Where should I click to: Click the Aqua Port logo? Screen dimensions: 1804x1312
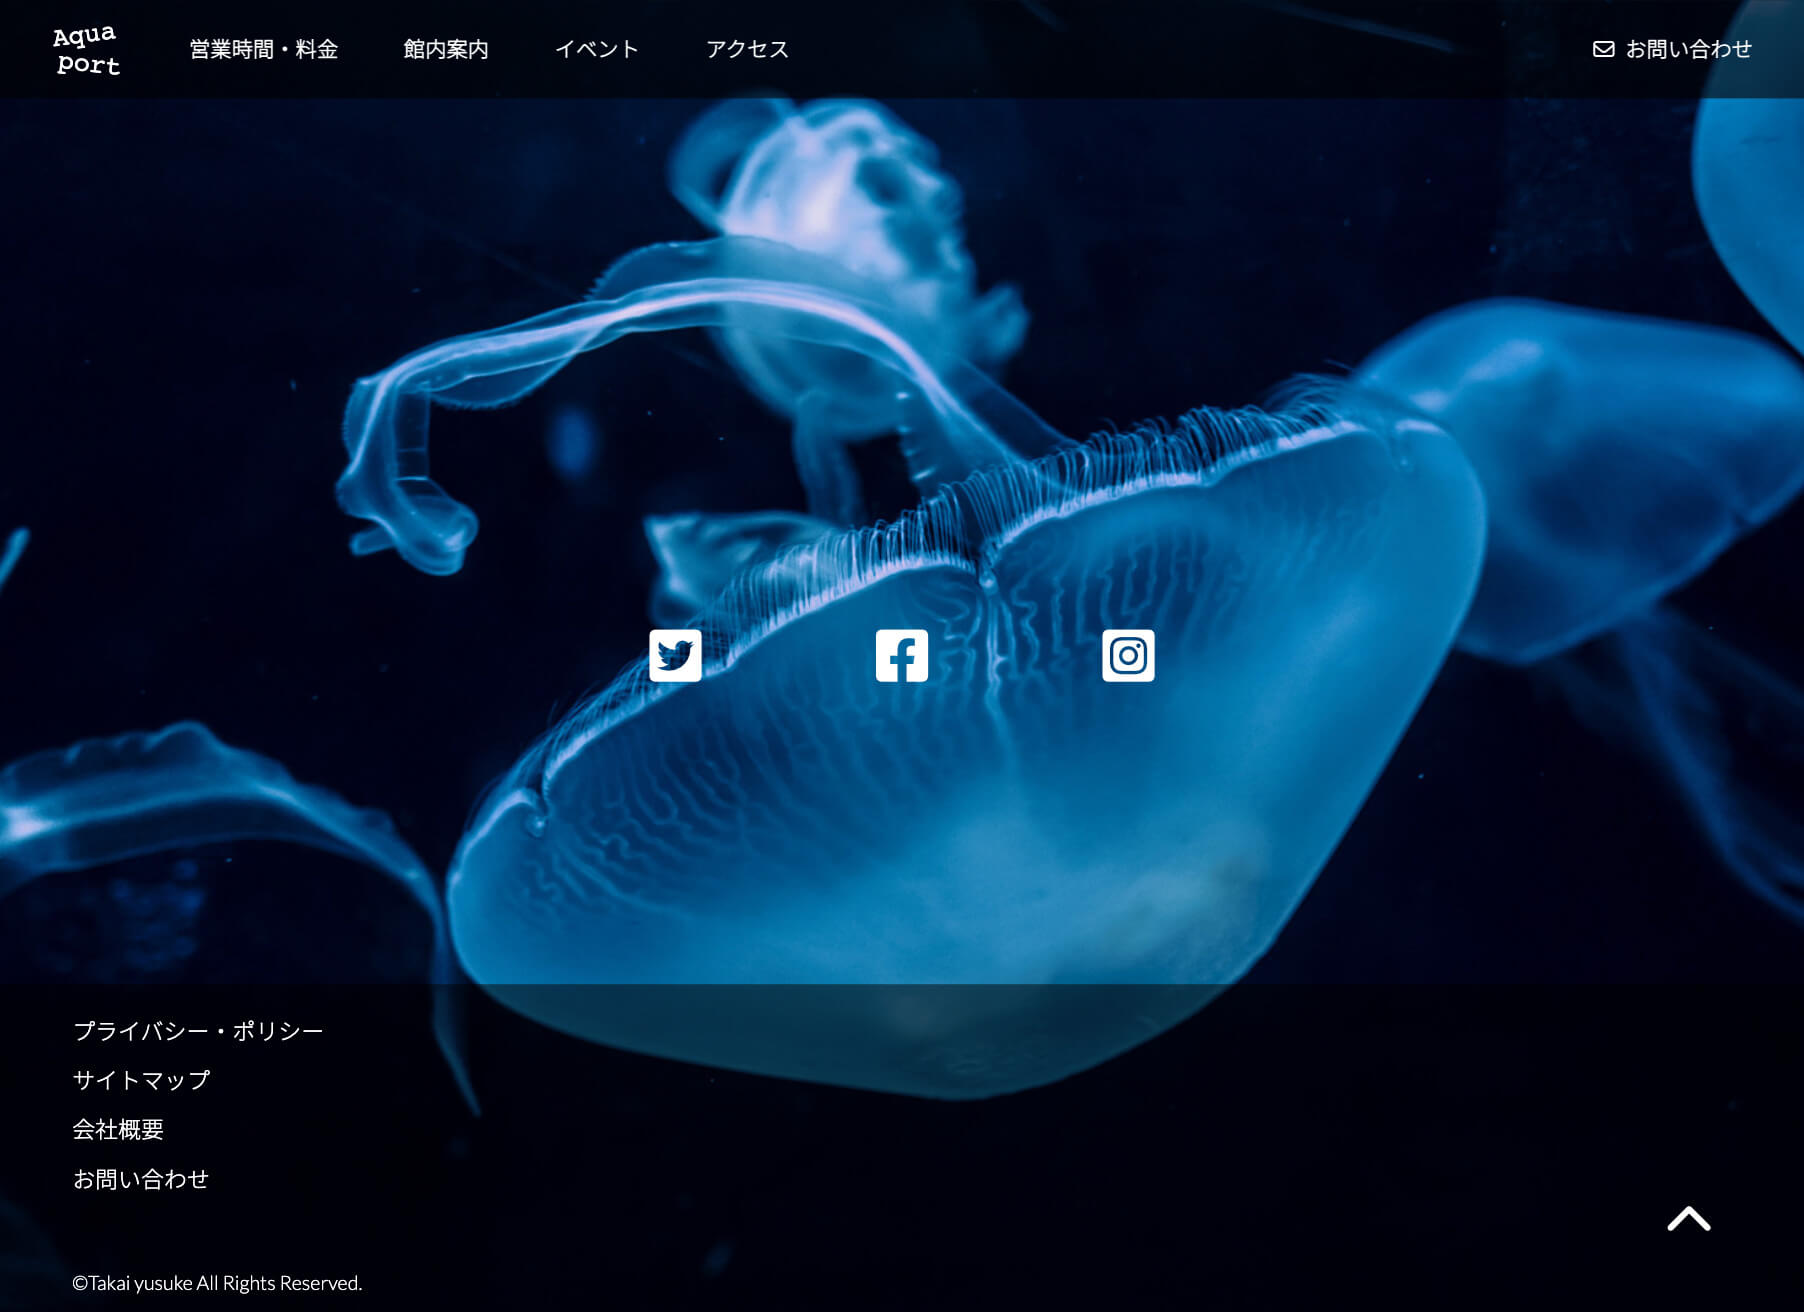[x=87, y=50]
